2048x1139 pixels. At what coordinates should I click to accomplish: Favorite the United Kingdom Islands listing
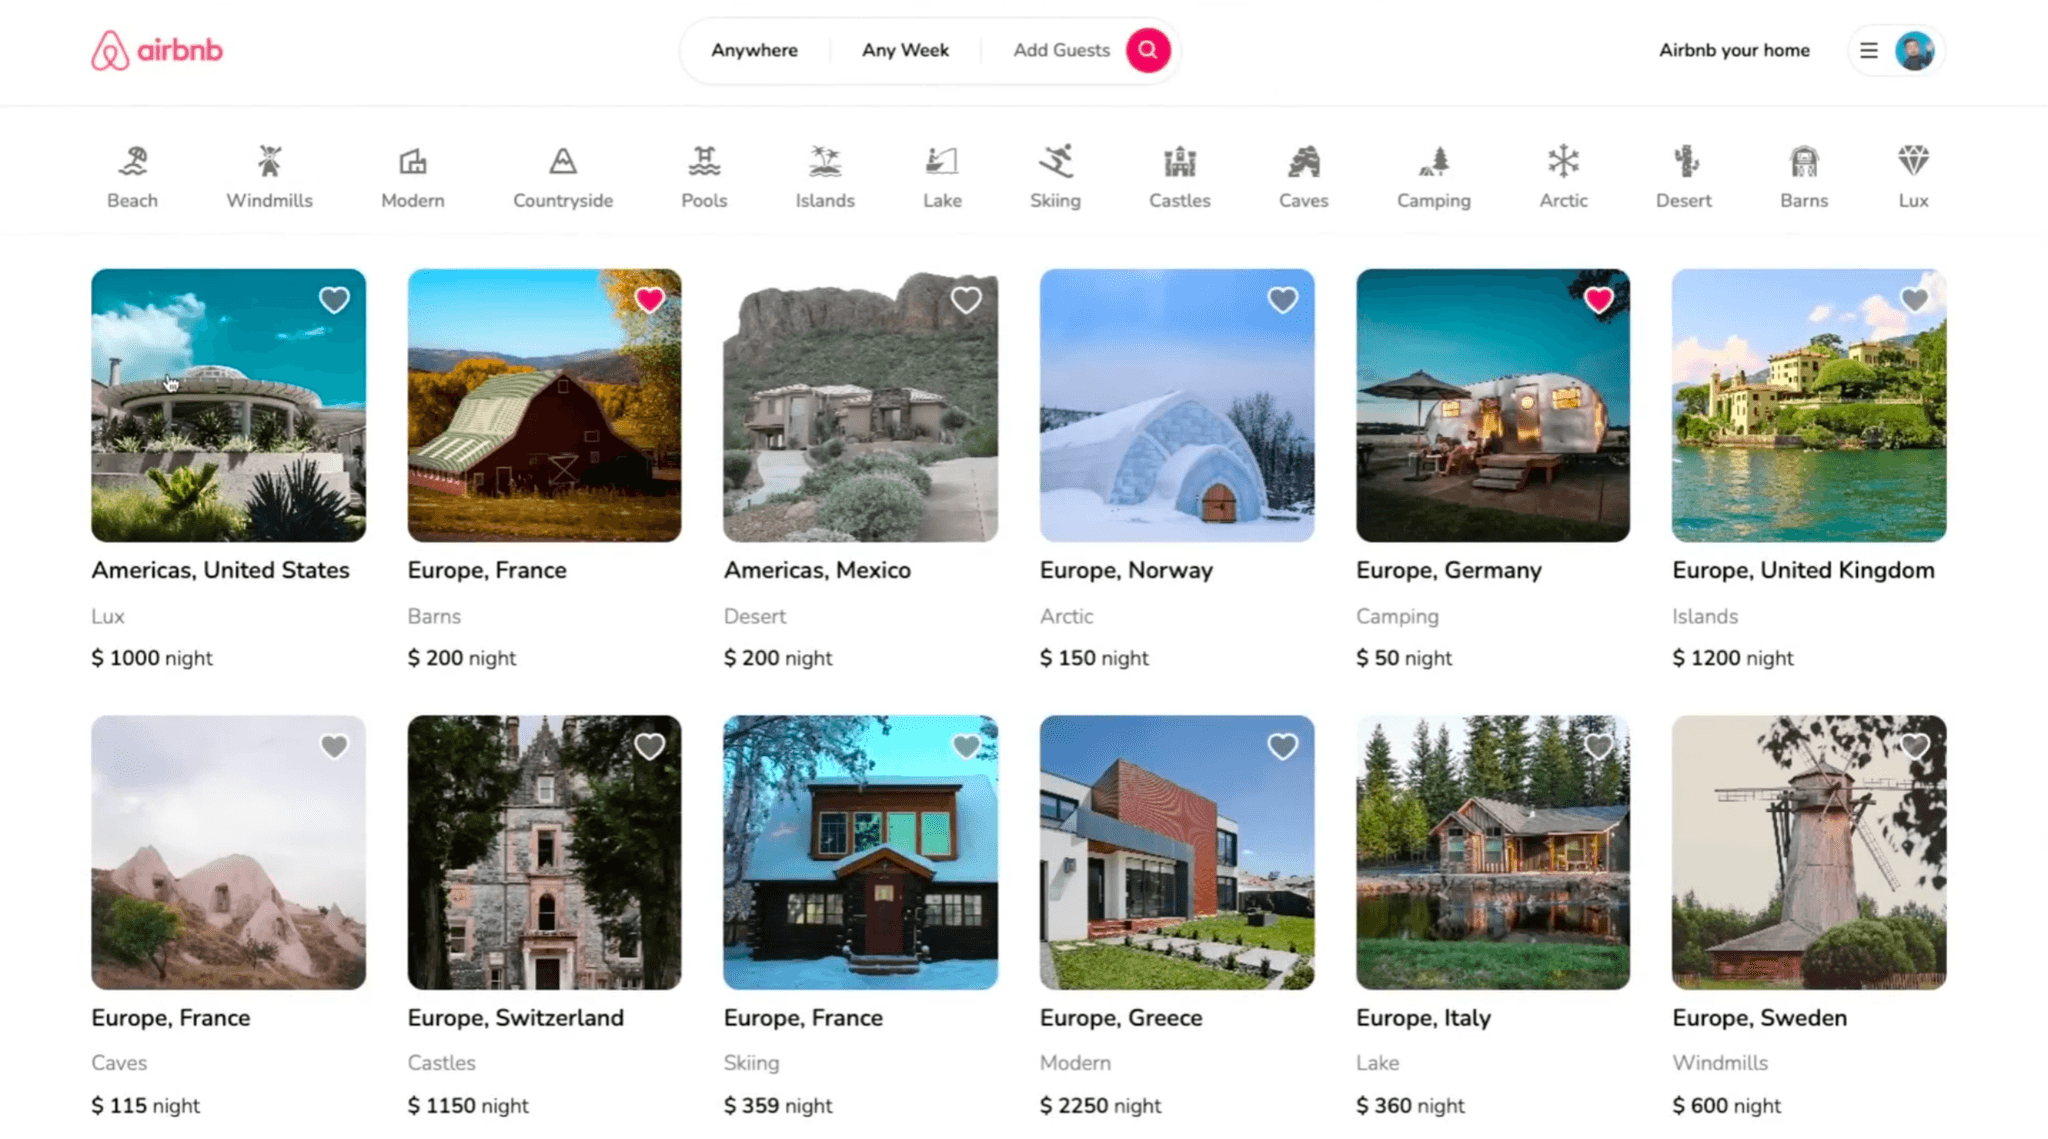click(x=1914, y=300)
